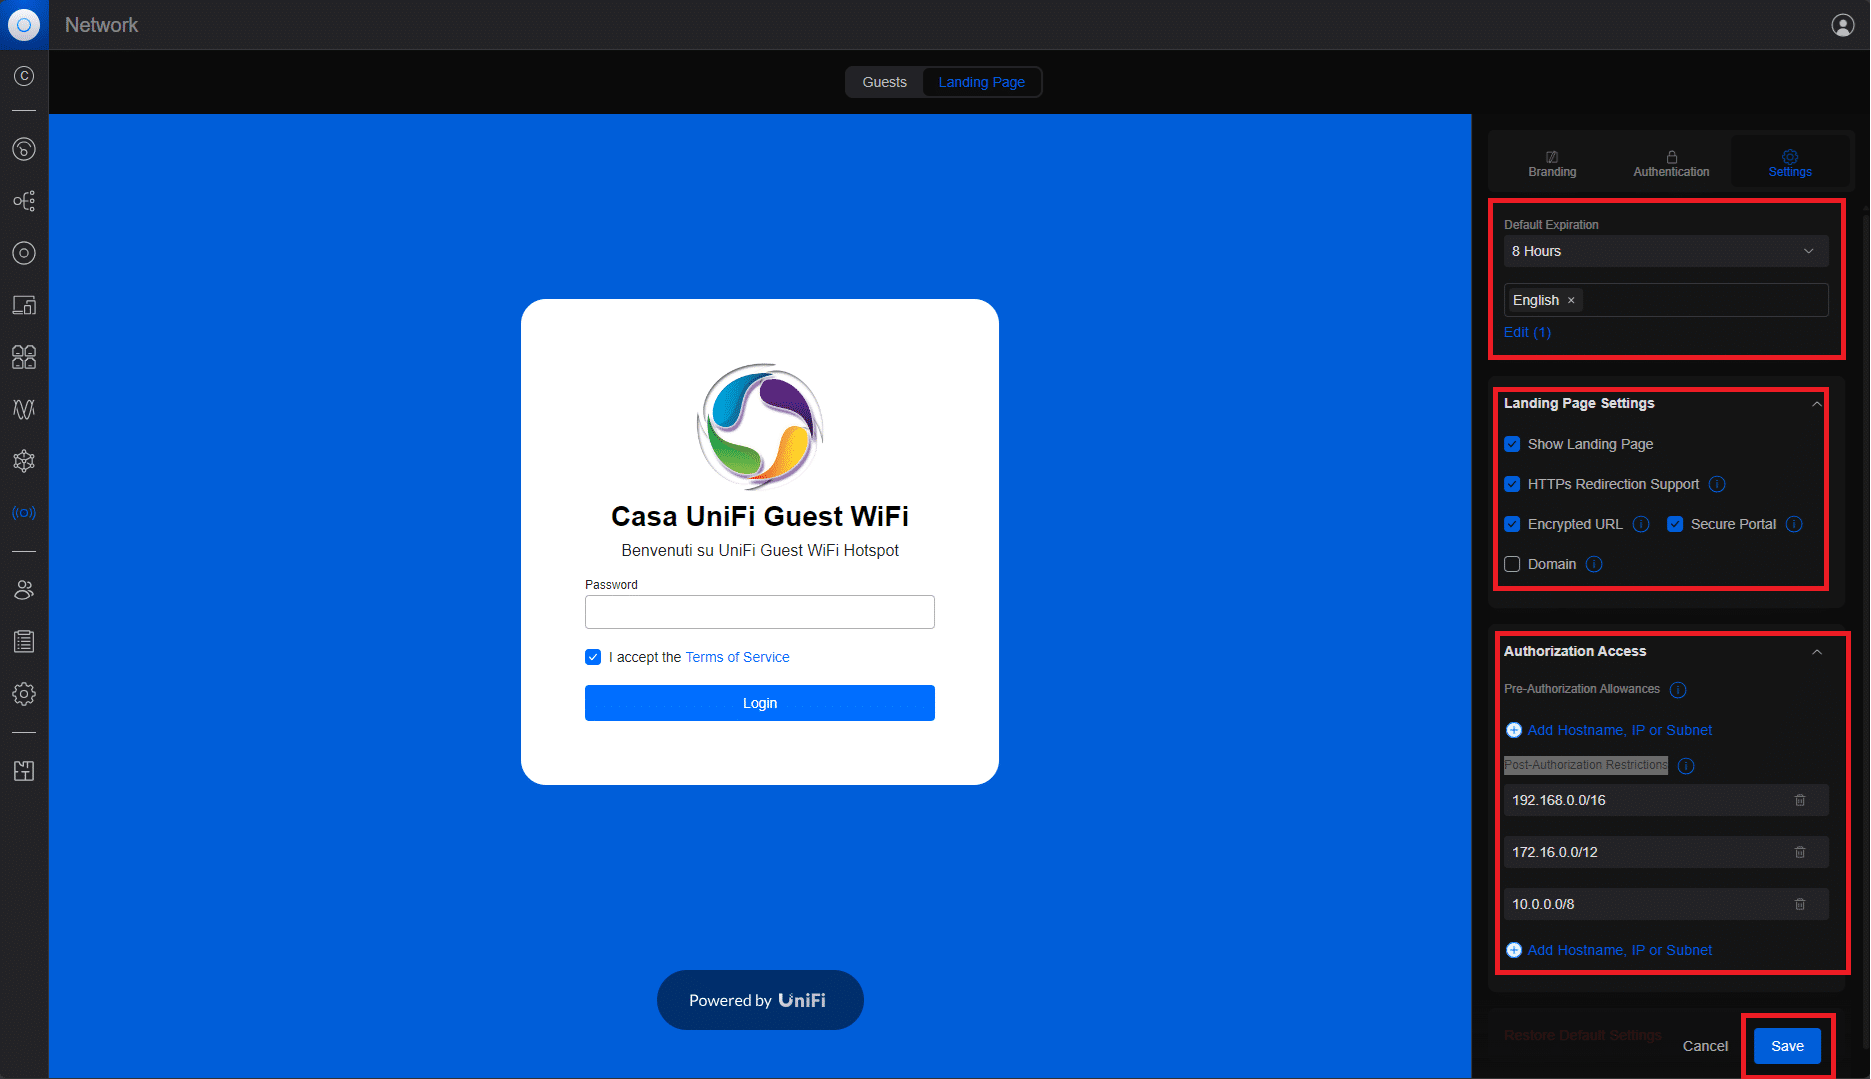Open the Innerspace floorplan icon at sidebar bottom
The height and width of the screenshot is (1079, 1871).
tap(24, 771)
